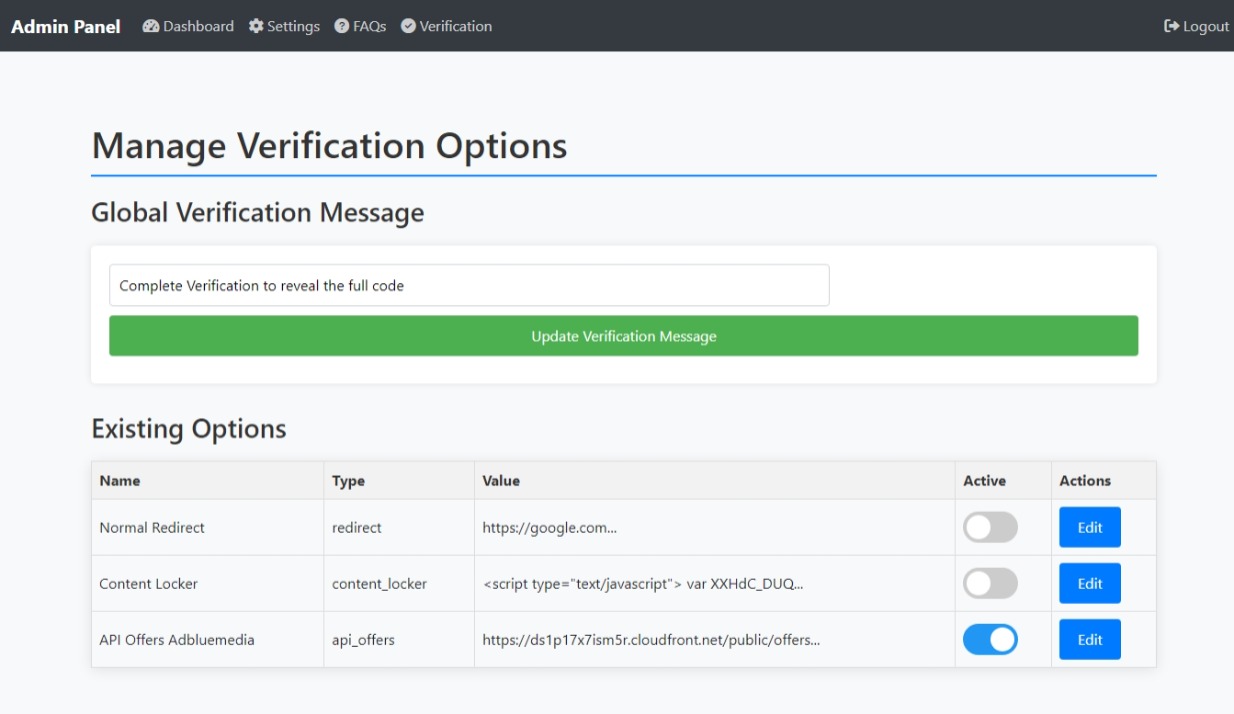Screen dimensions: 1234x714
Task: Enable the Normal Redirect active toggle
Action: click(x=990, y=528)
